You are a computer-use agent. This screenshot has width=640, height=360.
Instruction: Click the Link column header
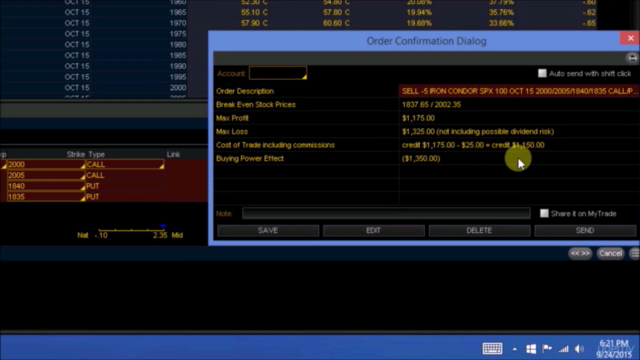(x=173, y=154)
